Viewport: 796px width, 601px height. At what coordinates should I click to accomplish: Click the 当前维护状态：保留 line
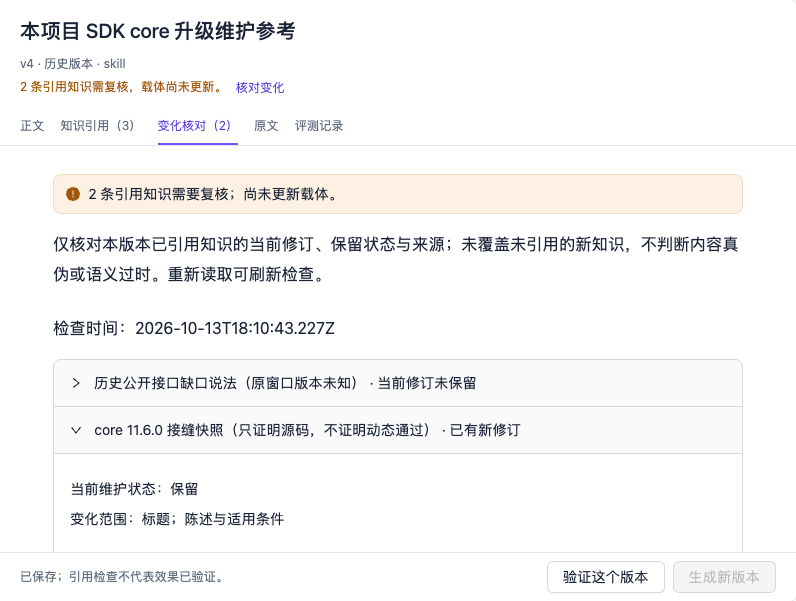pyautogui.click(x=134, y=489)
